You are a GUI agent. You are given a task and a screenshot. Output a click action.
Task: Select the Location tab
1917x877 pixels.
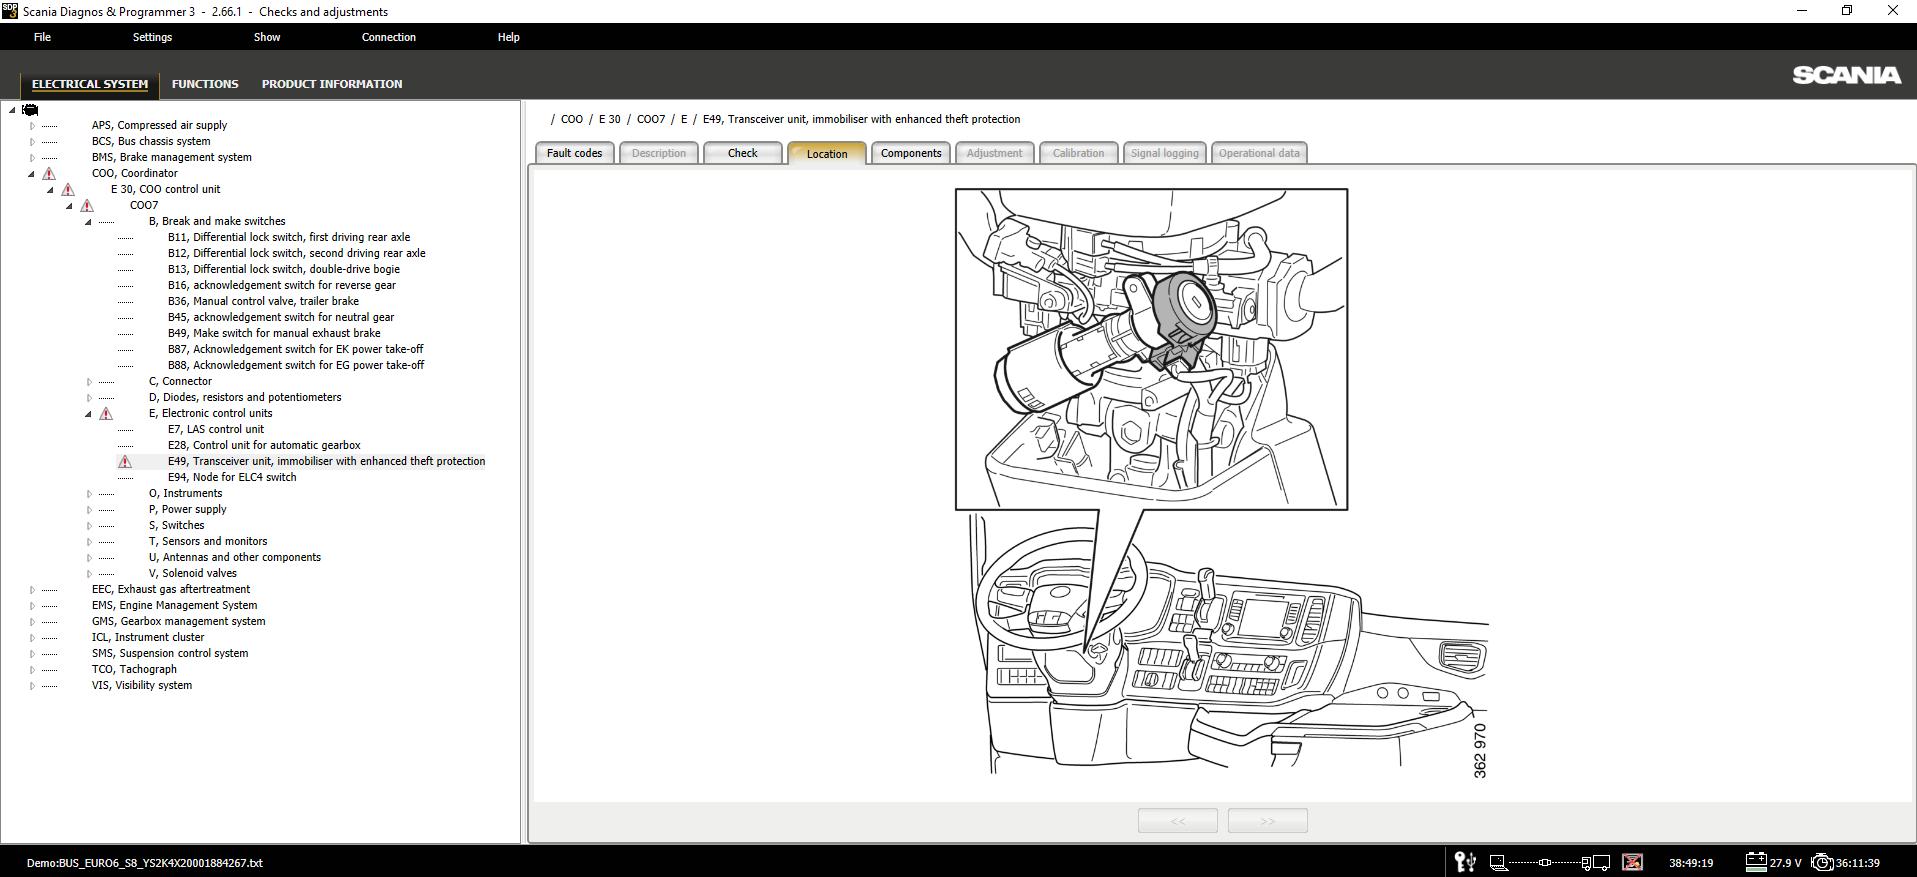(826, 153)
